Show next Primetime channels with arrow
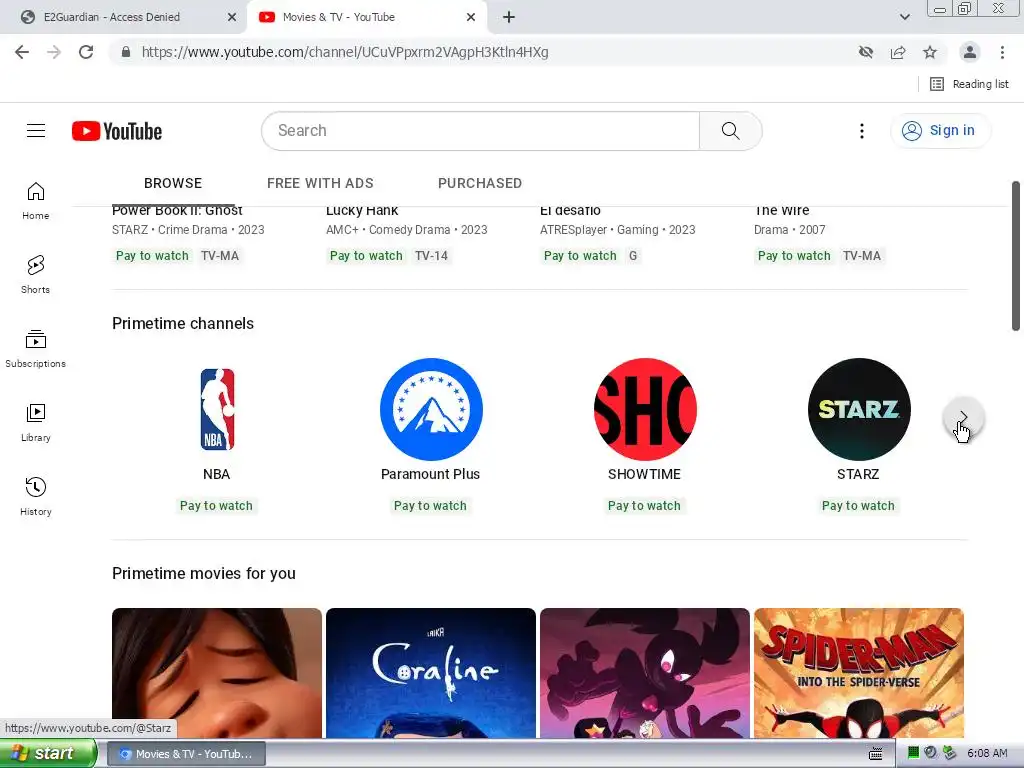Image resolution: width=1024 pixels, height=768 pixels. [963, 418]
